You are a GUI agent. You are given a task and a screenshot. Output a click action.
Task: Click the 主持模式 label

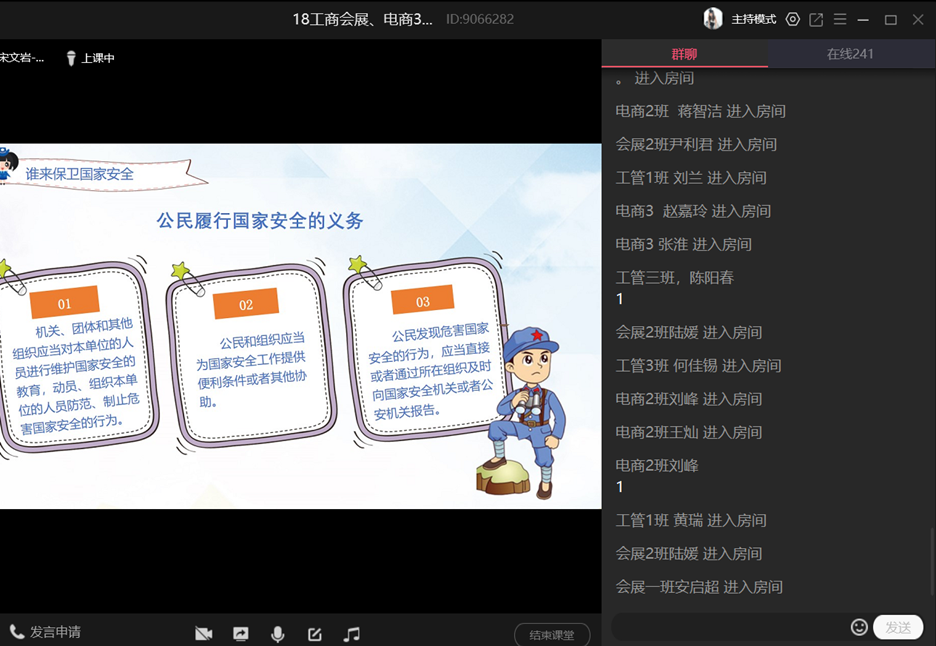pyautogui.click(x=754, y=19)
